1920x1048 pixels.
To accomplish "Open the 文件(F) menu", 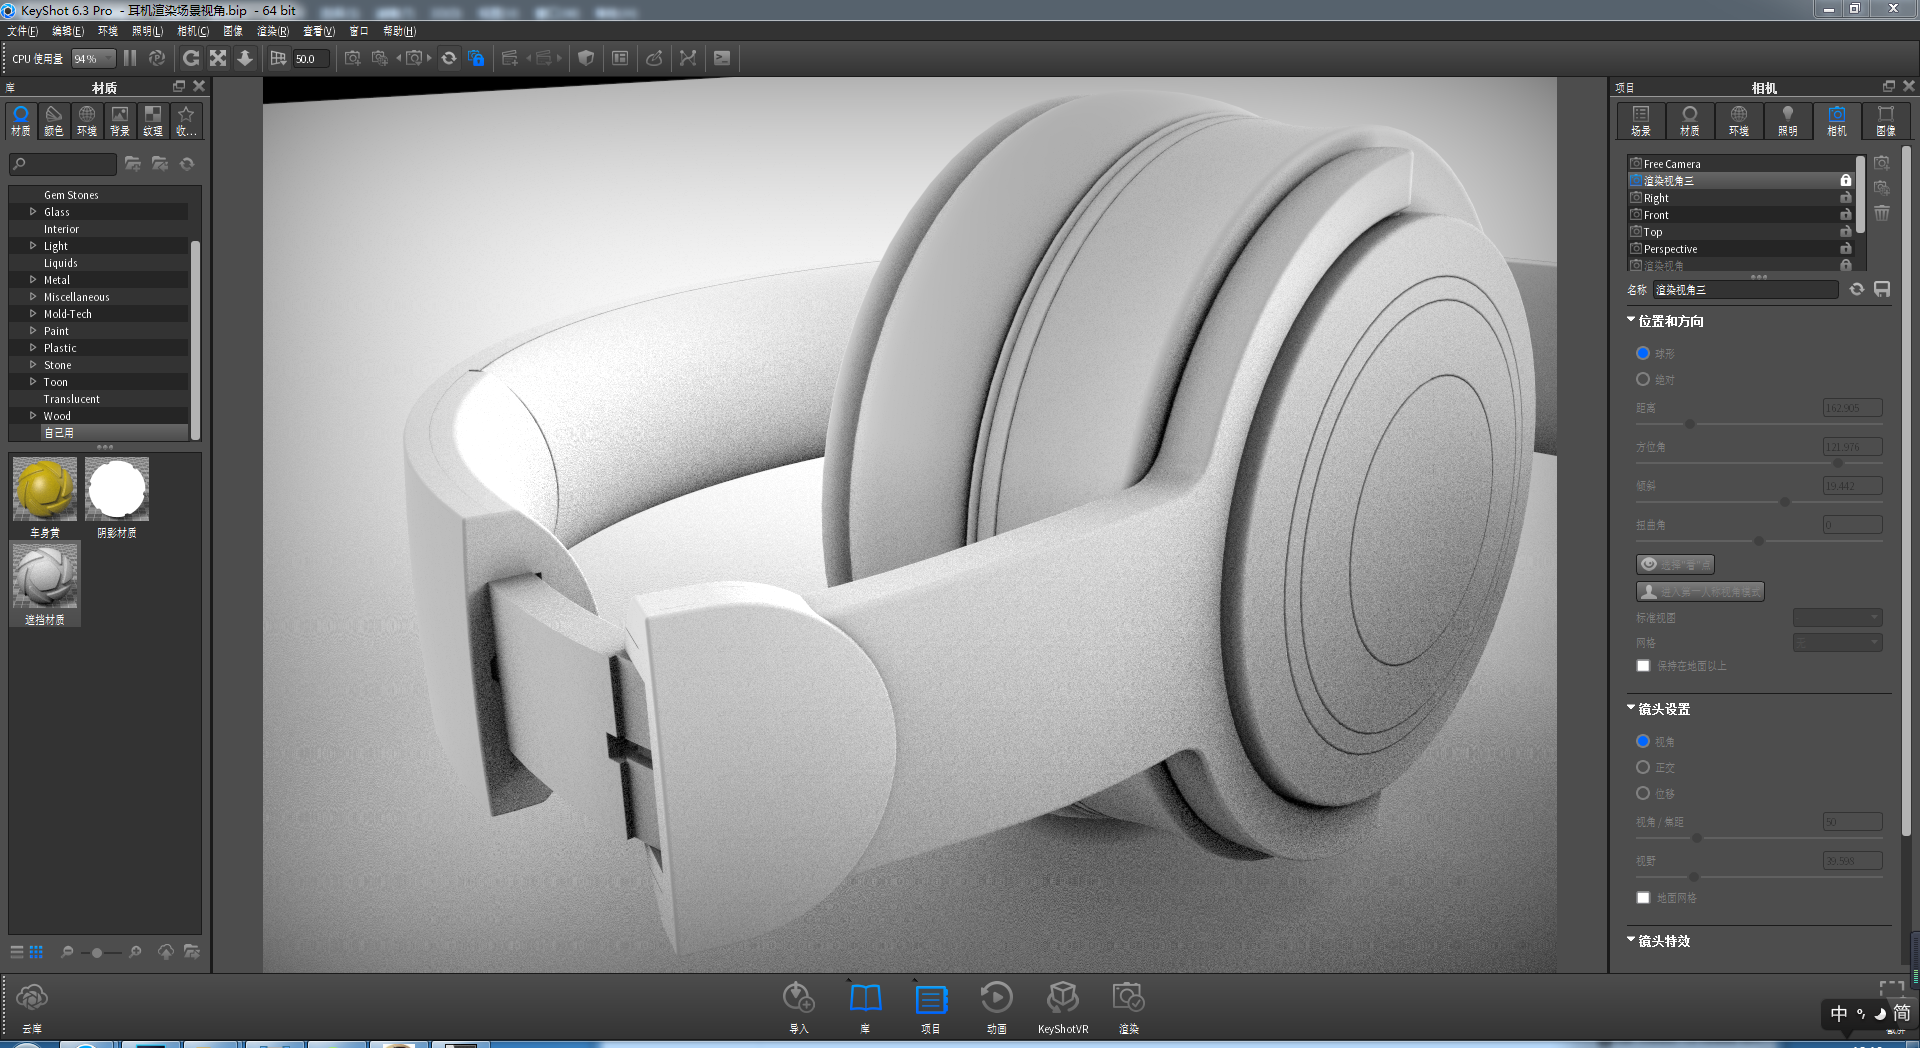I will click(x=22, y=30).
